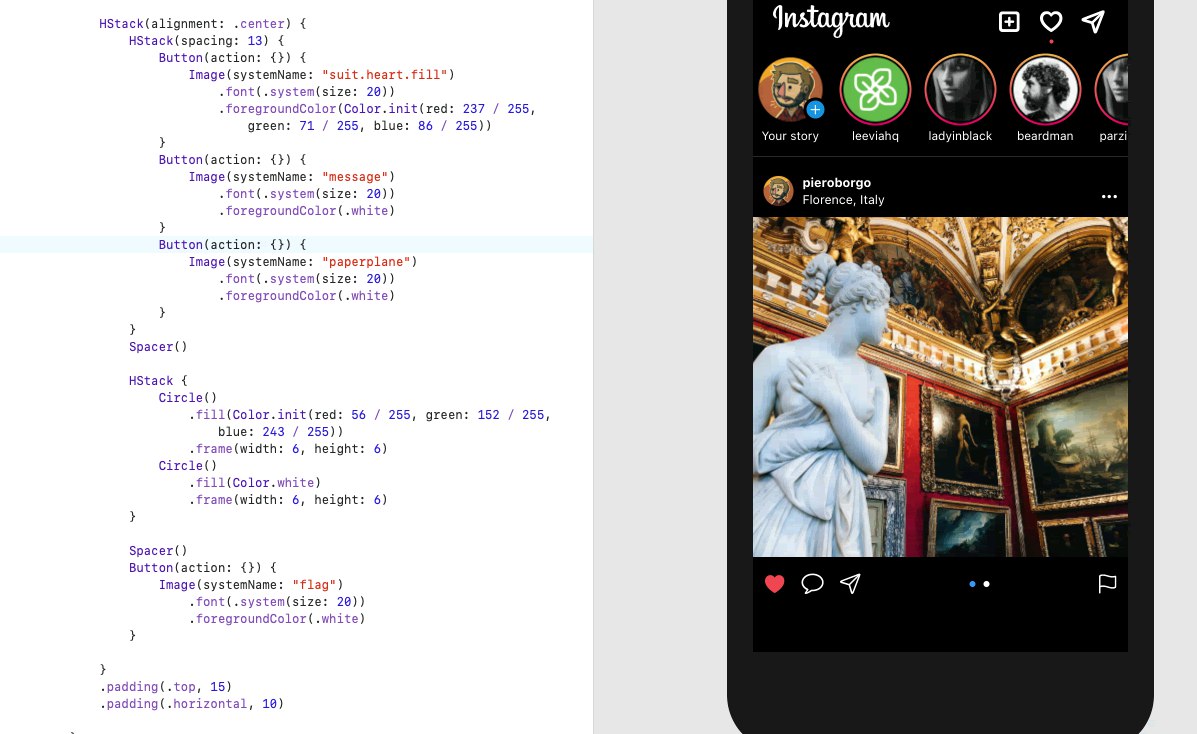View beardman's story
This screenshot has height=734, width=1197.
(1045, 90)
